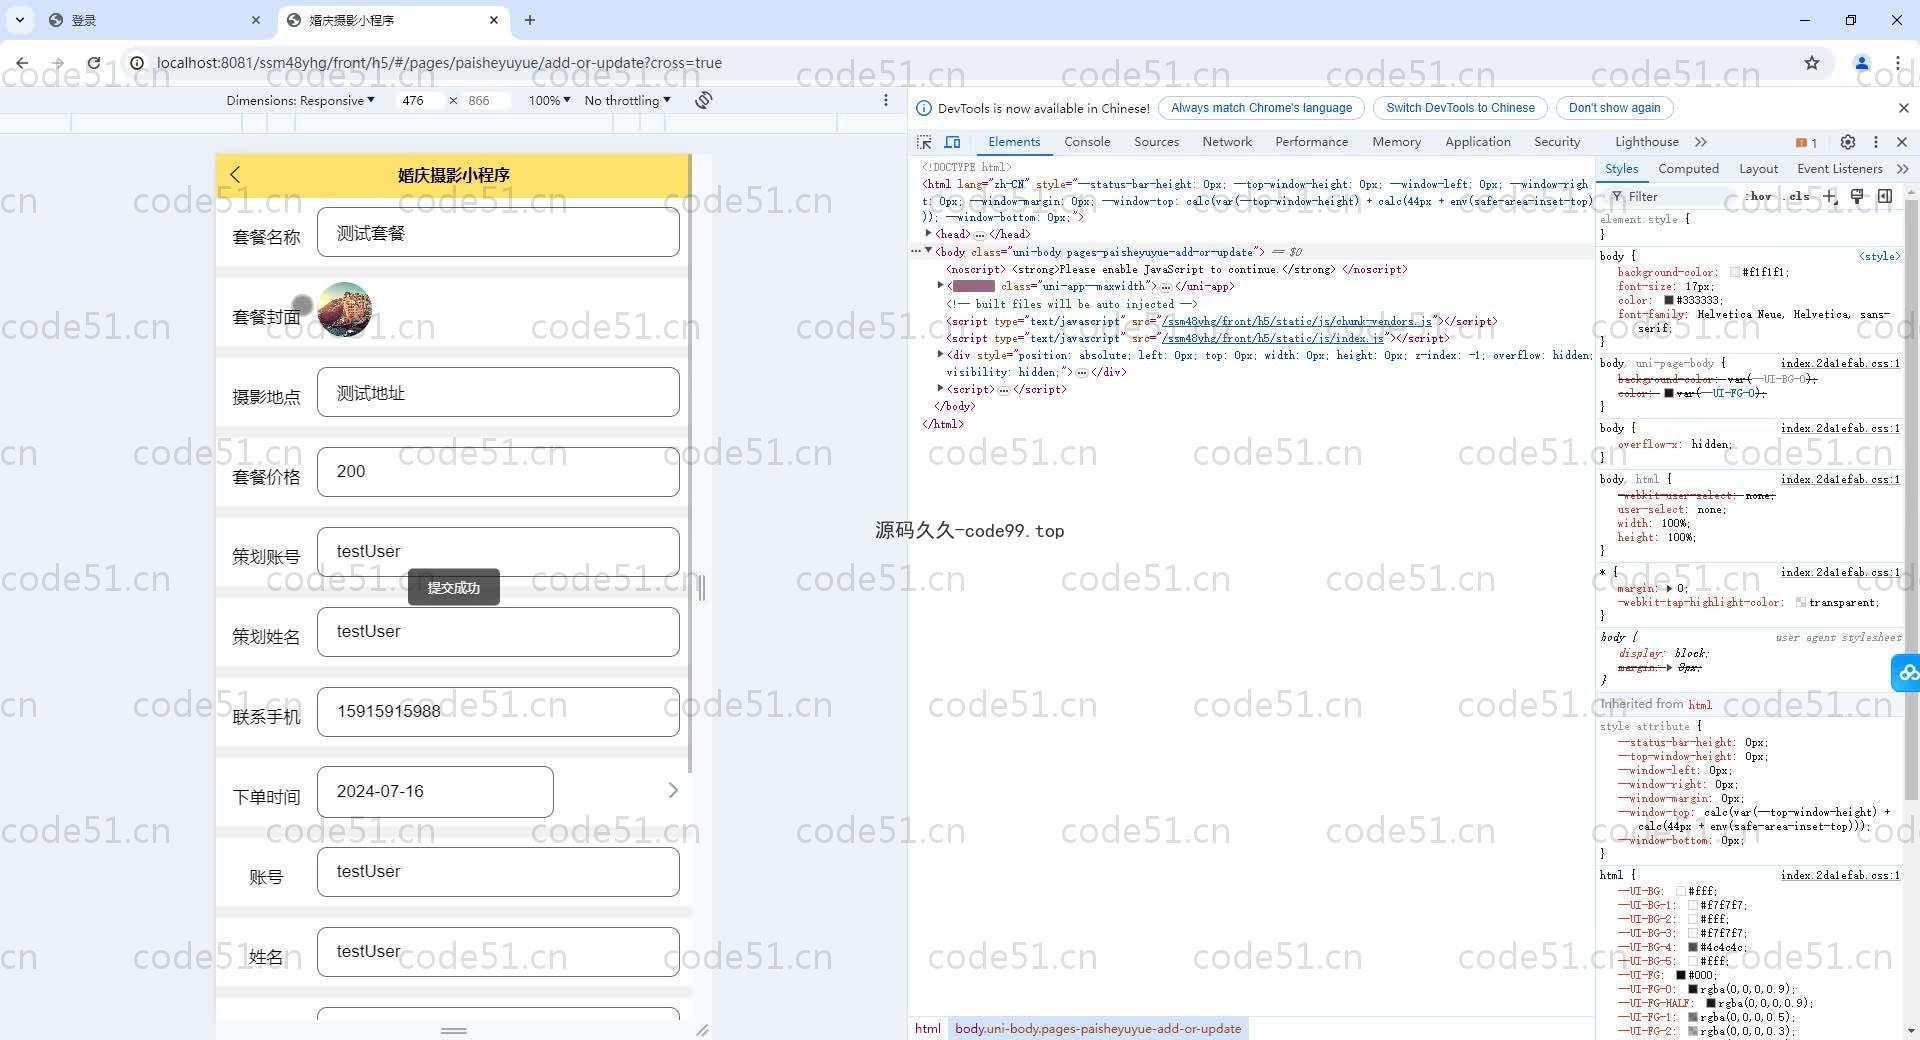The height and width of the screenshot is (1040, 1920).
Task: Close the DevTools panel
Action: point(1902,142)
